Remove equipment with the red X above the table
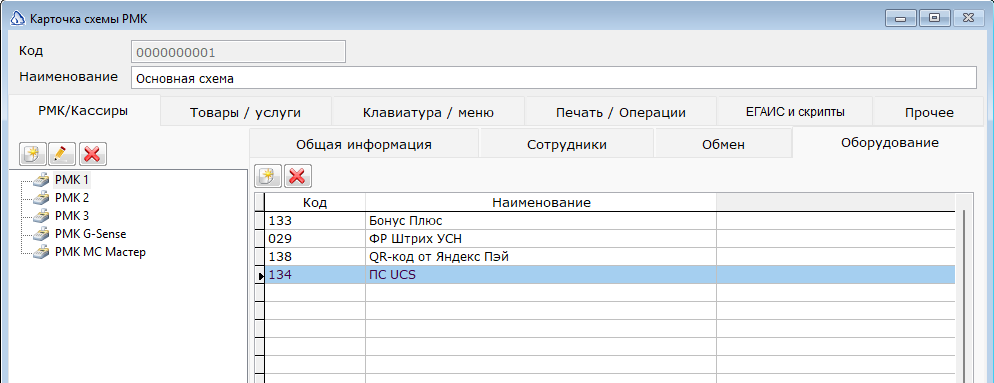 [x=297, y=176]
